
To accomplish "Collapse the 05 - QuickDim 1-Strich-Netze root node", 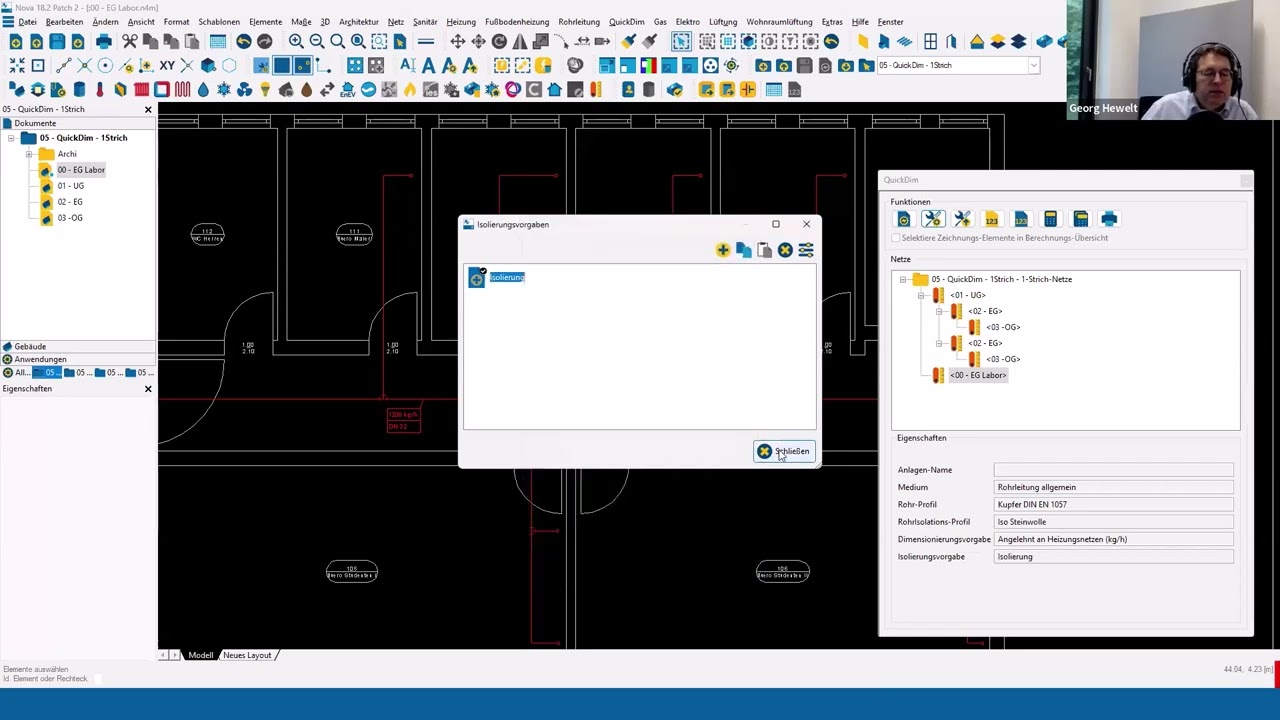I will pos(903,279).
